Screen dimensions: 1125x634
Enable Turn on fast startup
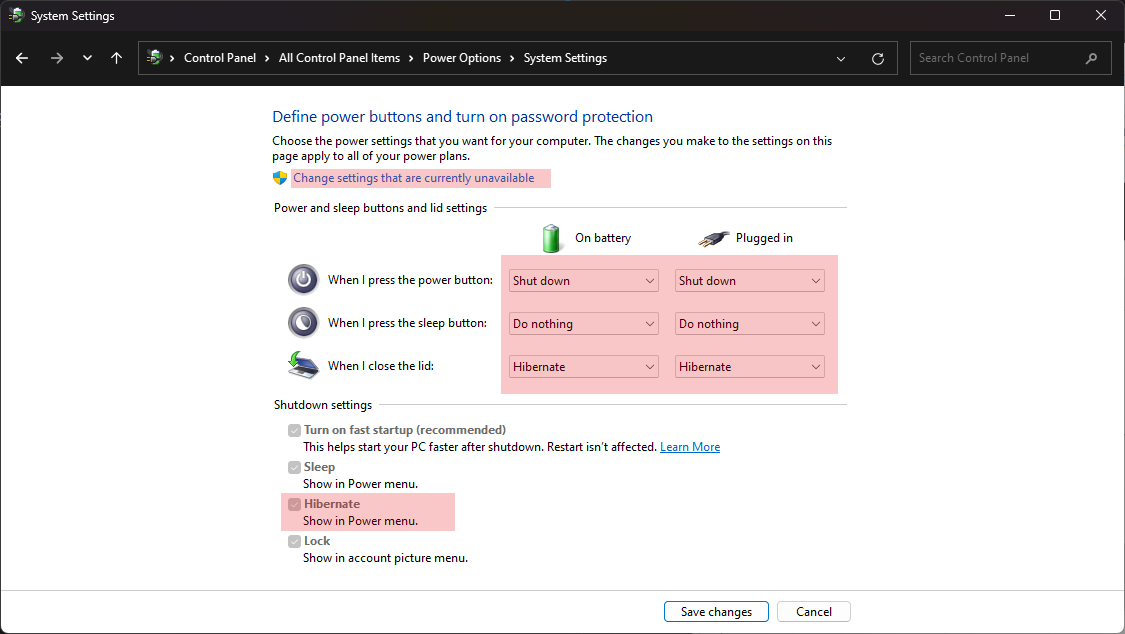[x=294, y=430]
